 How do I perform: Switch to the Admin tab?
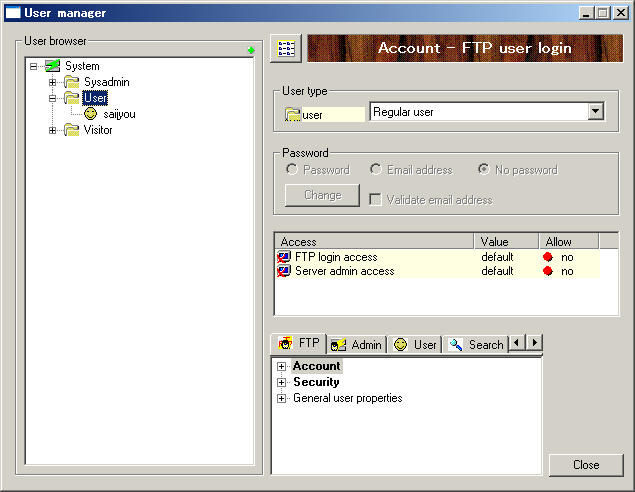tap(357, 345)
